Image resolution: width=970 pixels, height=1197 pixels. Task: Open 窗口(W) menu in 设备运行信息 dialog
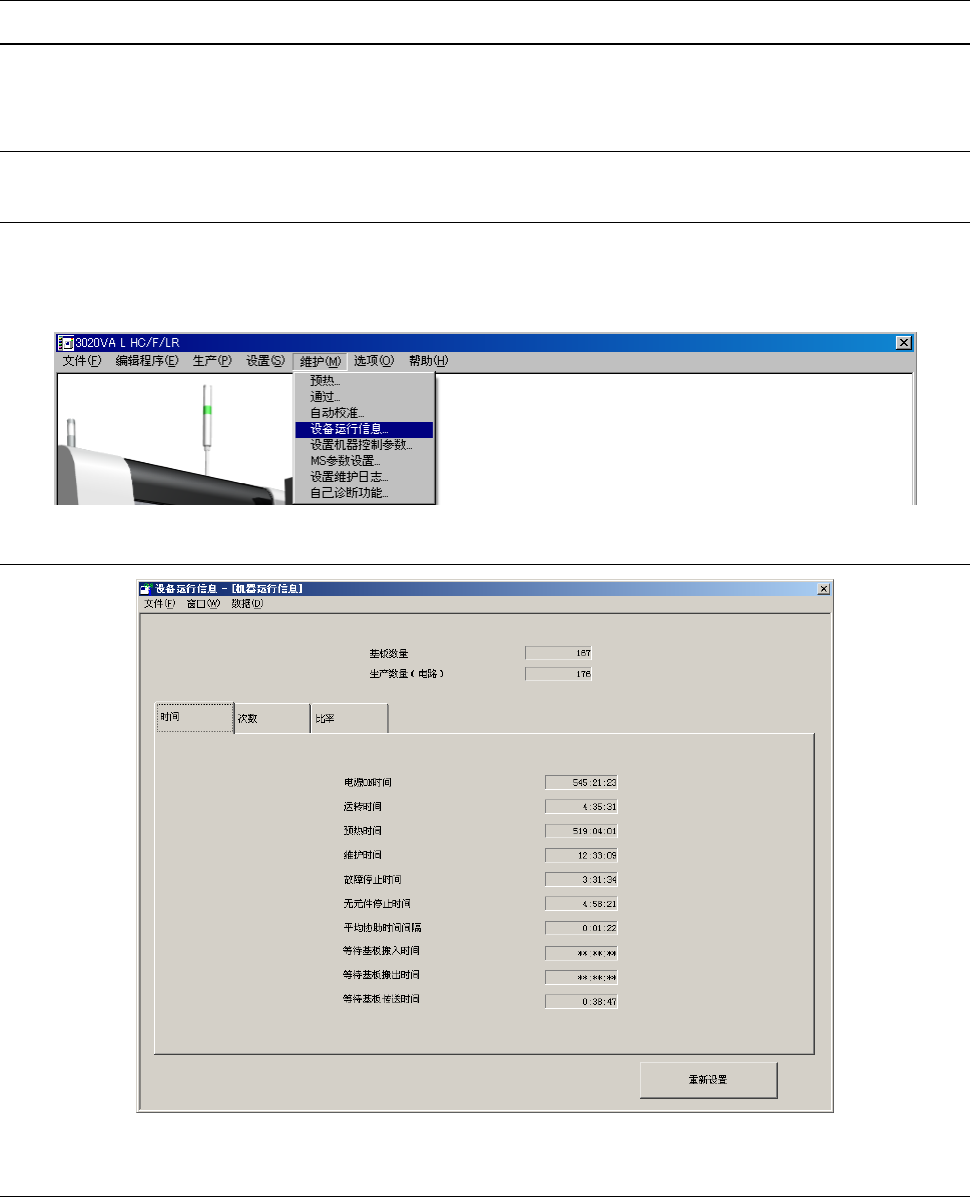(203, 604)
